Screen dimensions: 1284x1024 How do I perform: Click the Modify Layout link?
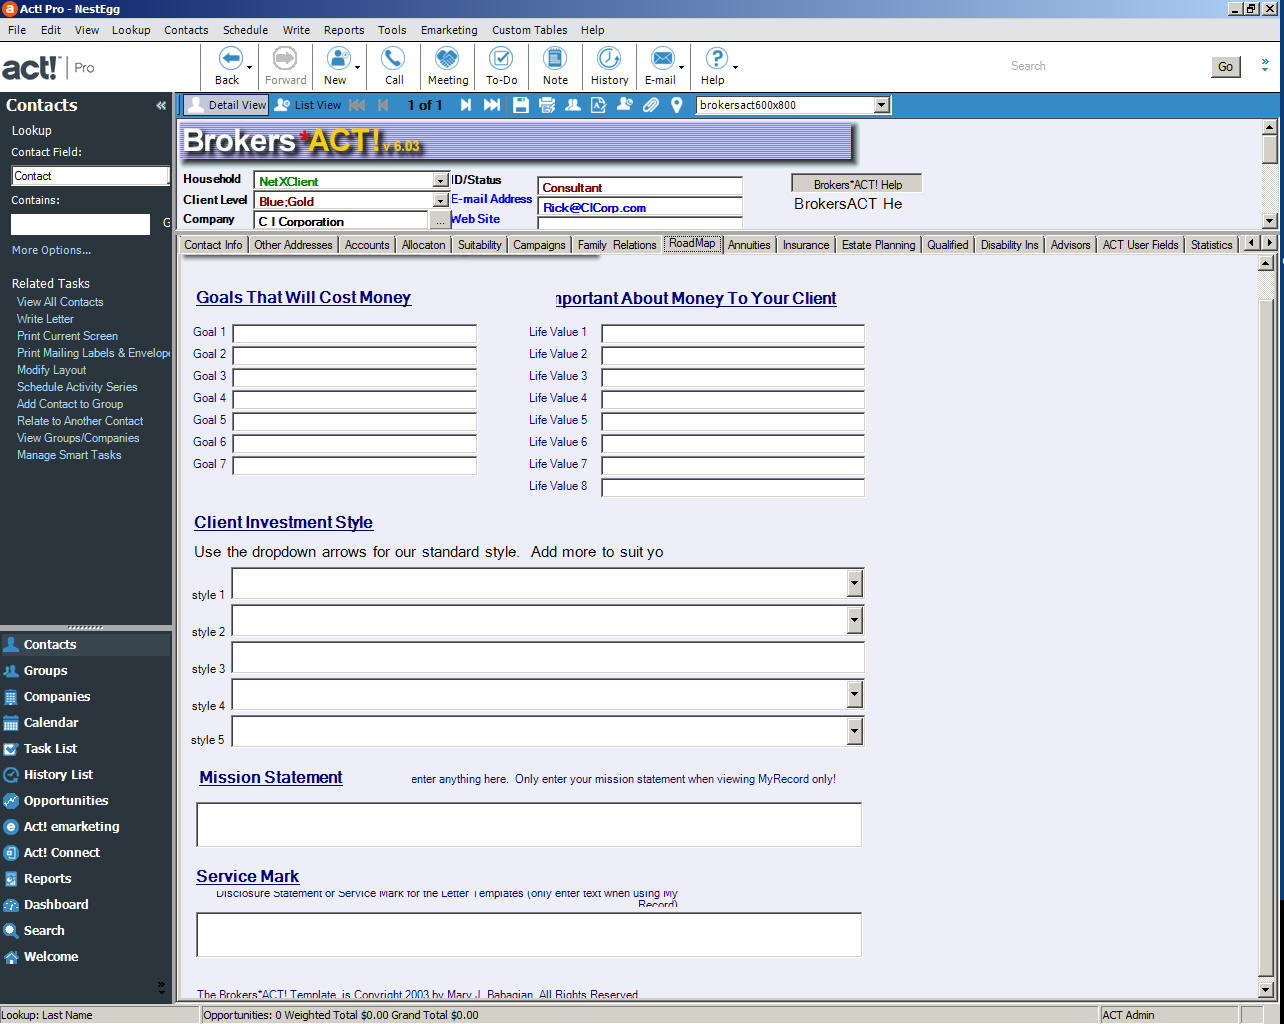pyautogui.click(x=52, y=370)
